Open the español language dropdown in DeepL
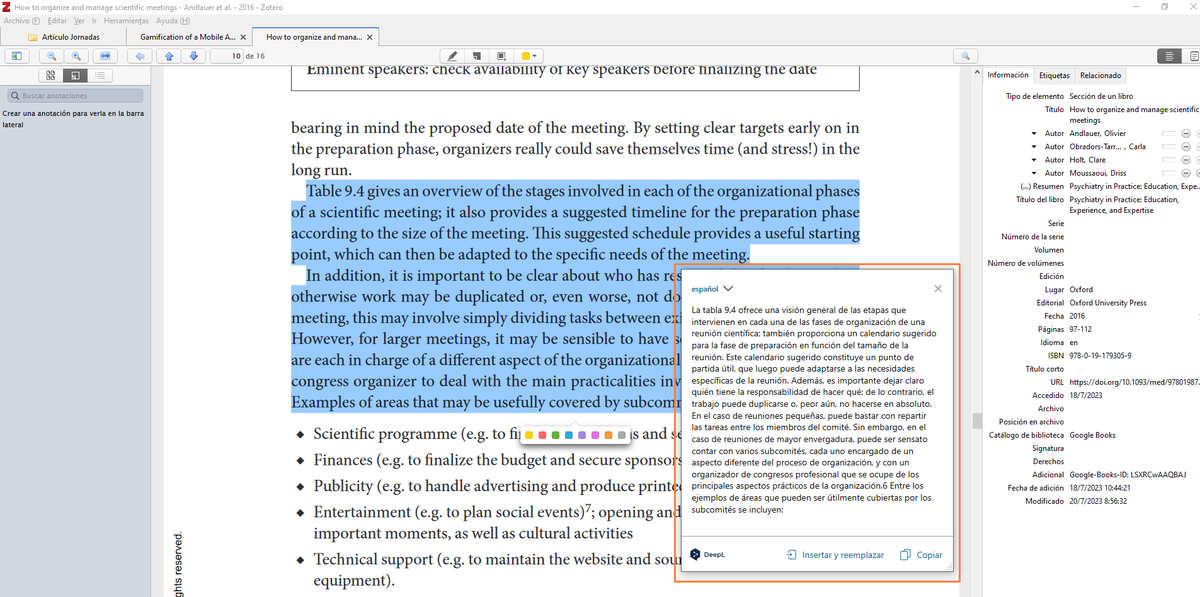 coord(712,289)
